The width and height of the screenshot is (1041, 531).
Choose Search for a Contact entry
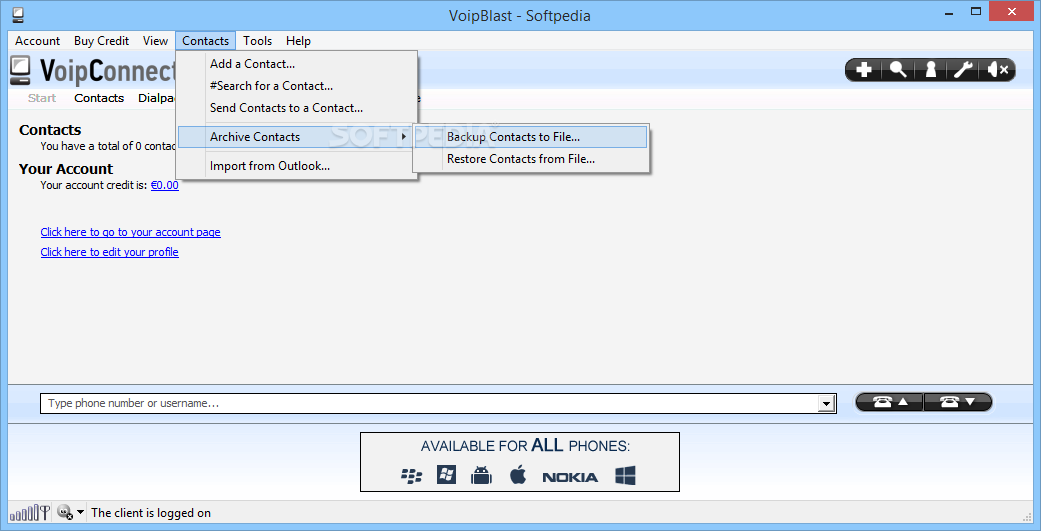coord(297,86)
